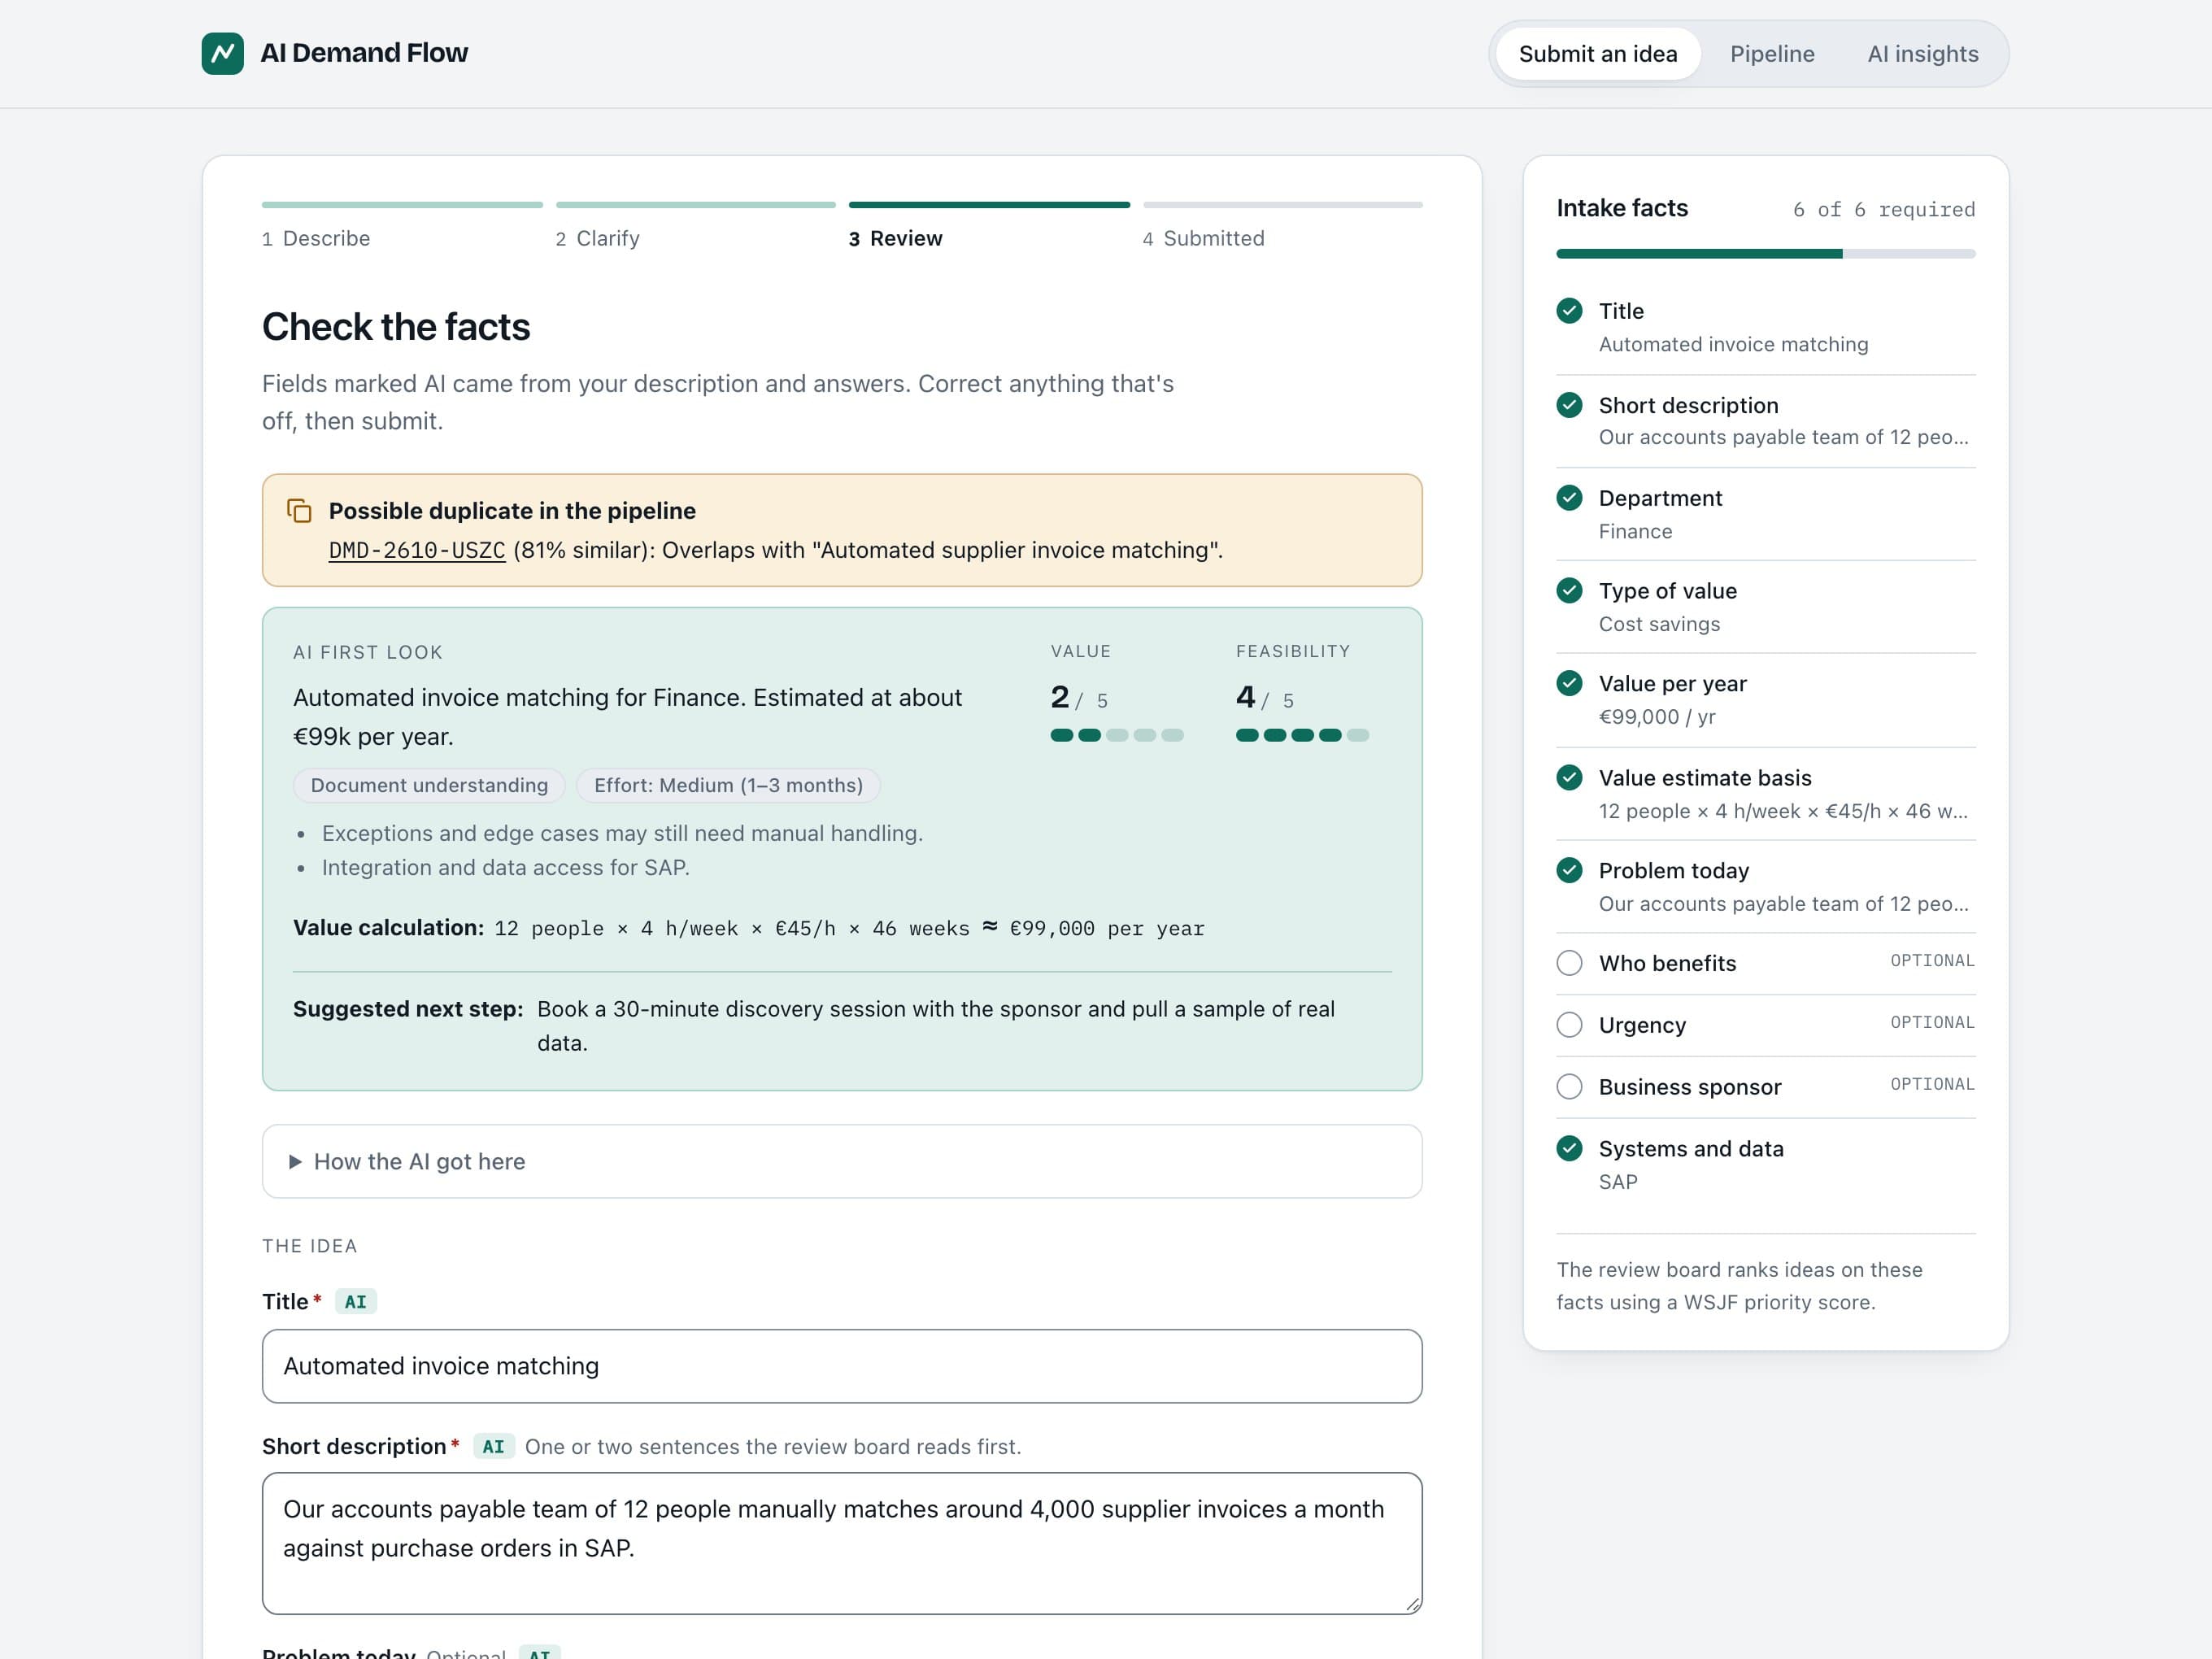Click the check icon next to Problem today fact
Image resolution: width=2212 pixels, height=1659 pixels.
point(1569,871)
